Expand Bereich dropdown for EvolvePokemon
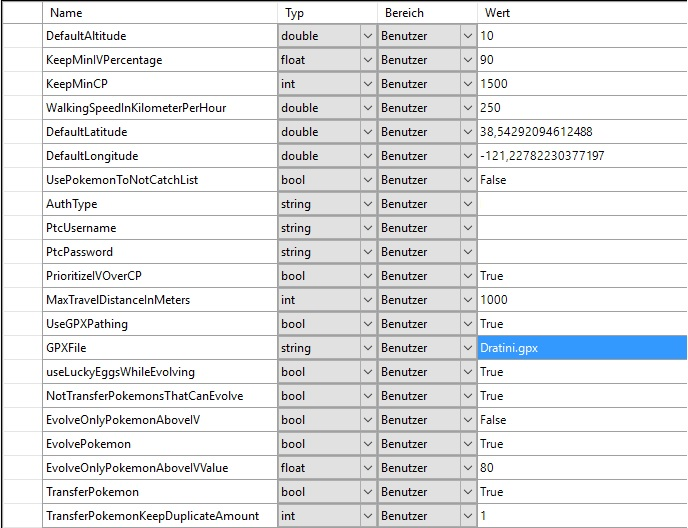Image resolution: width=688 pixels, height=528 pixels. click(x=467, y=444)
